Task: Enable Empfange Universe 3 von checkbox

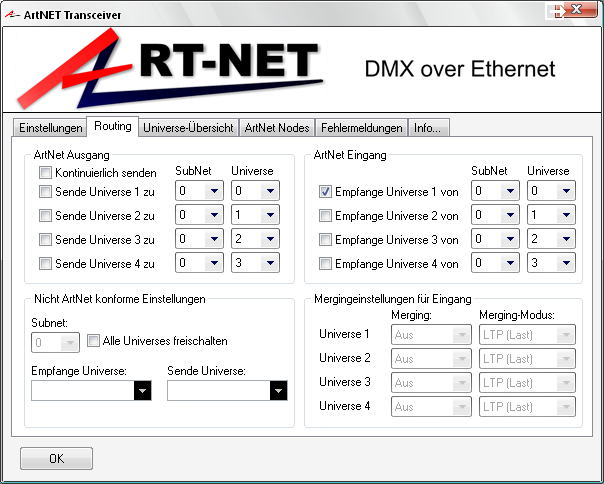Action: [325, 239]
